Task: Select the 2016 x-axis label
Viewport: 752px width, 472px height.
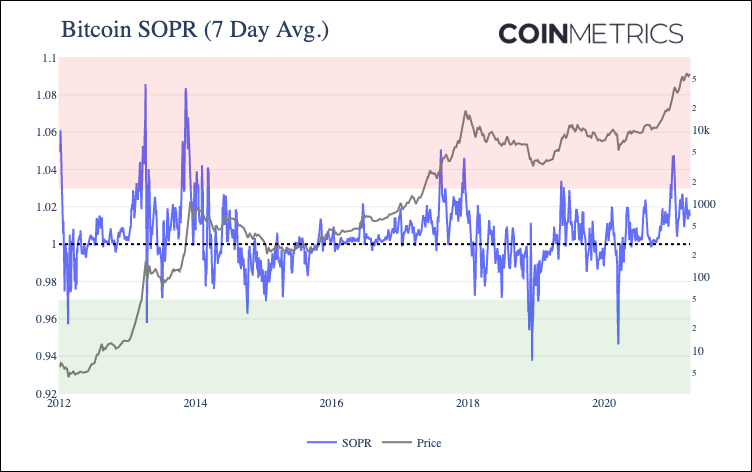Action: click(331, 403)
